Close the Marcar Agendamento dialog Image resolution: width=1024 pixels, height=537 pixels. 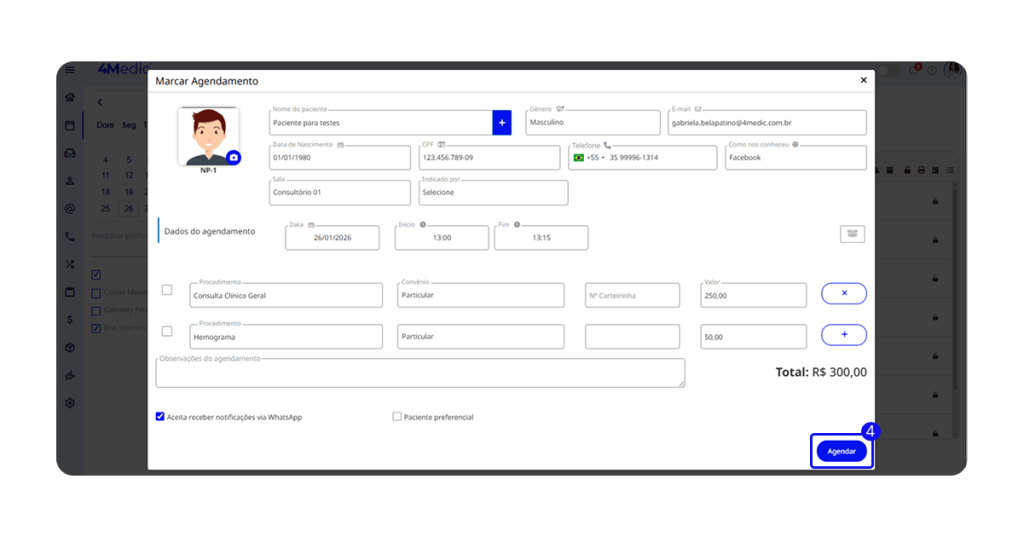[864, 80]
